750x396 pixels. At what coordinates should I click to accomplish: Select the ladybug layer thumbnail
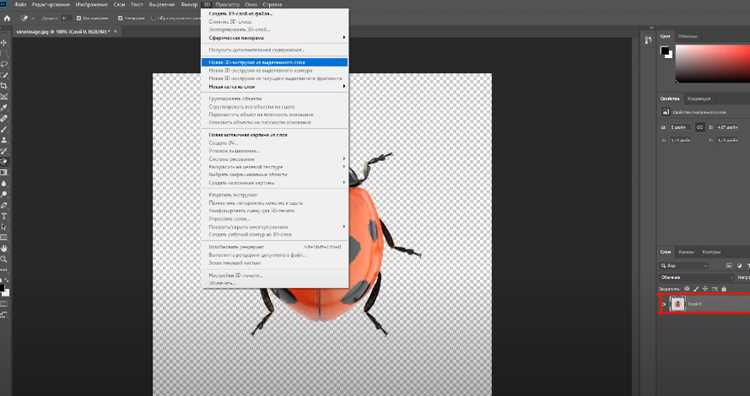coord(677,304)
